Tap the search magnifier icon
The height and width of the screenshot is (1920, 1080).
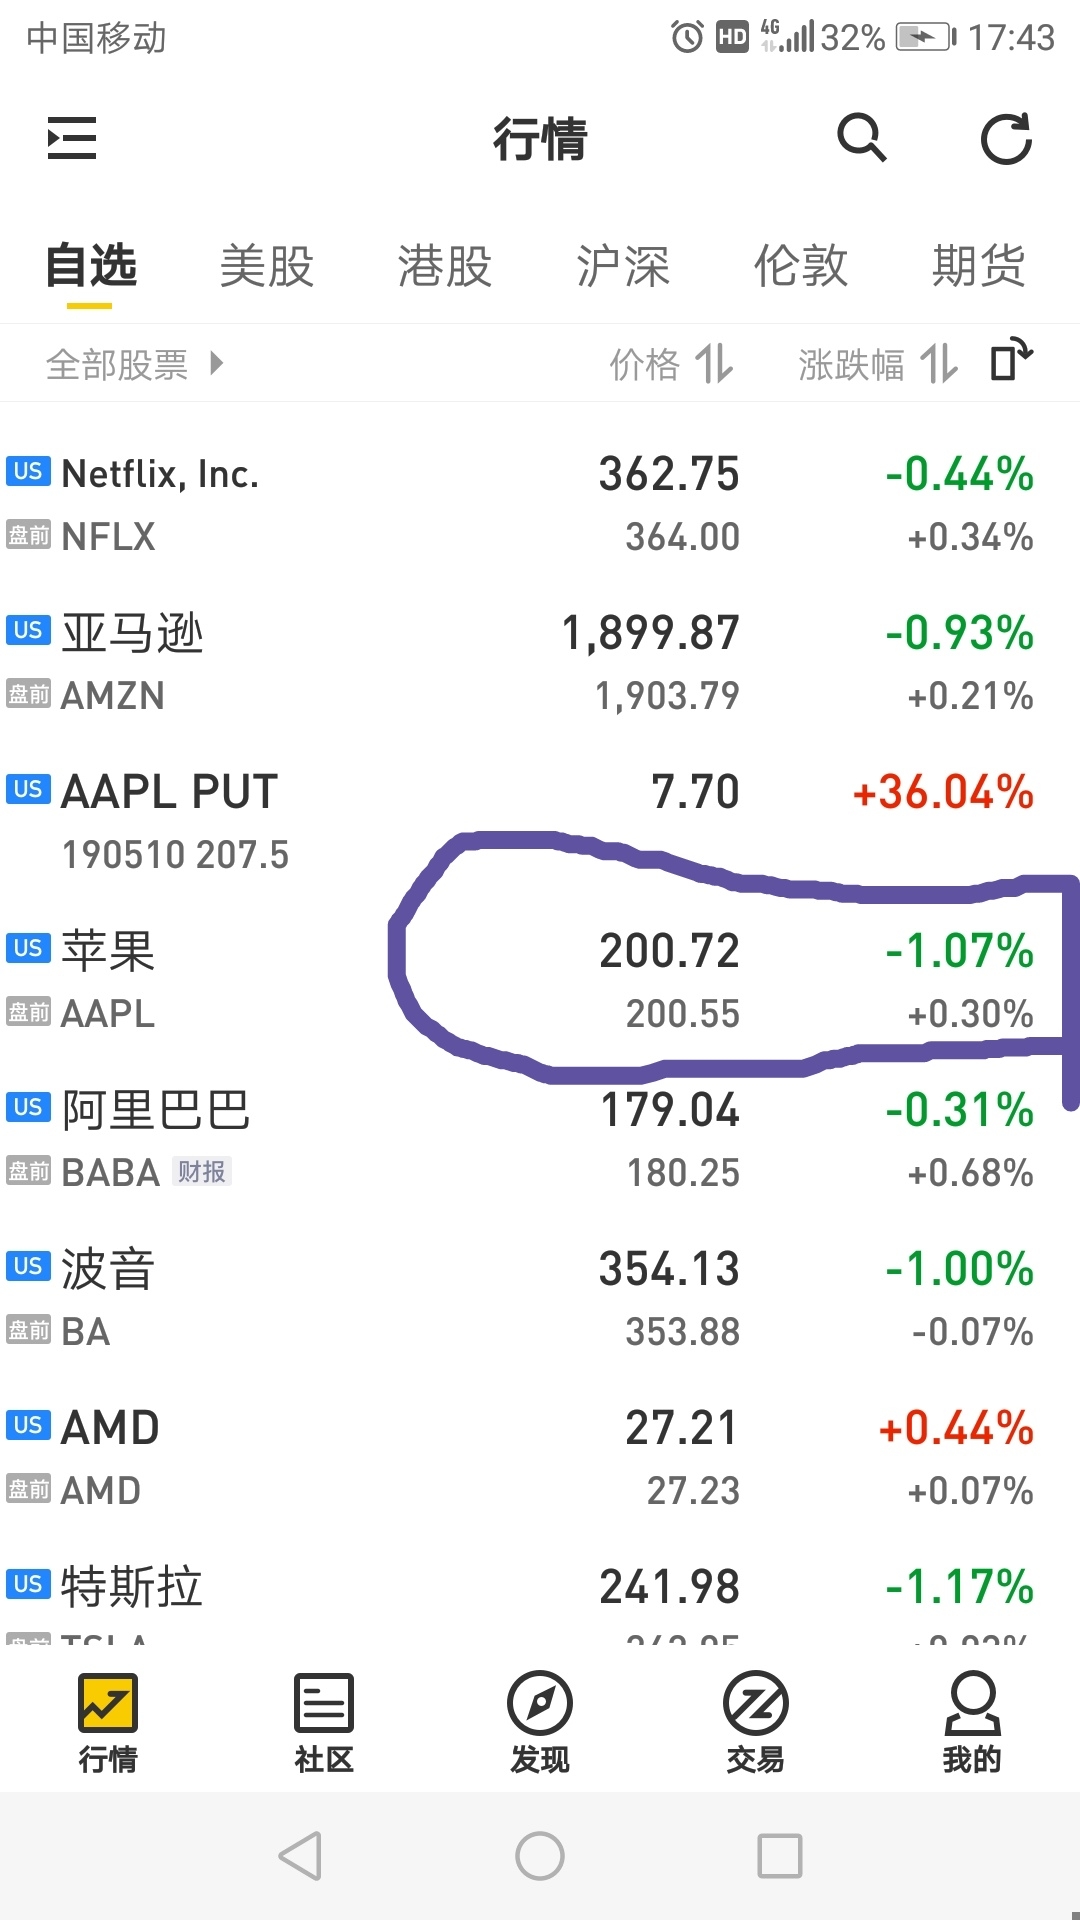[862, 138]
